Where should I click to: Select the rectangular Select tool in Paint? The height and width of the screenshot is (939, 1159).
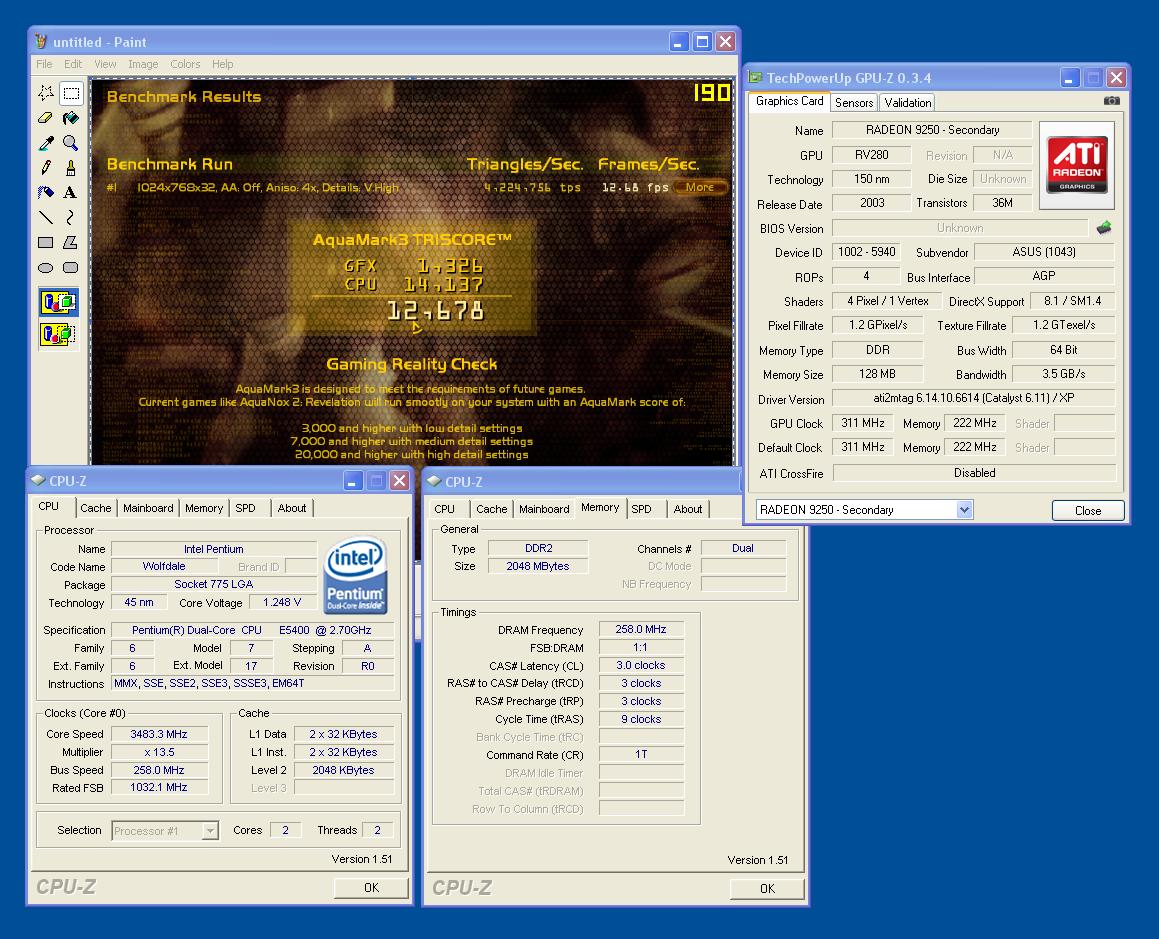pos(71,92)
